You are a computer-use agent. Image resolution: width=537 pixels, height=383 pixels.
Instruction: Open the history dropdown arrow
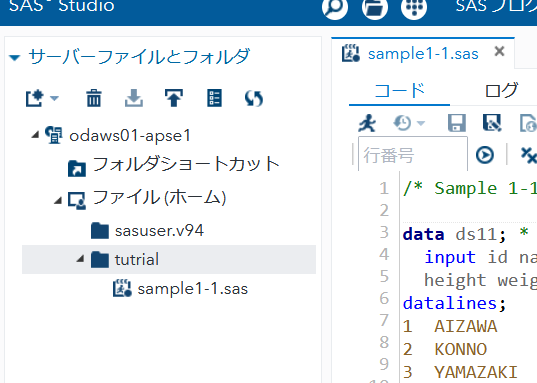coord(421,123)
